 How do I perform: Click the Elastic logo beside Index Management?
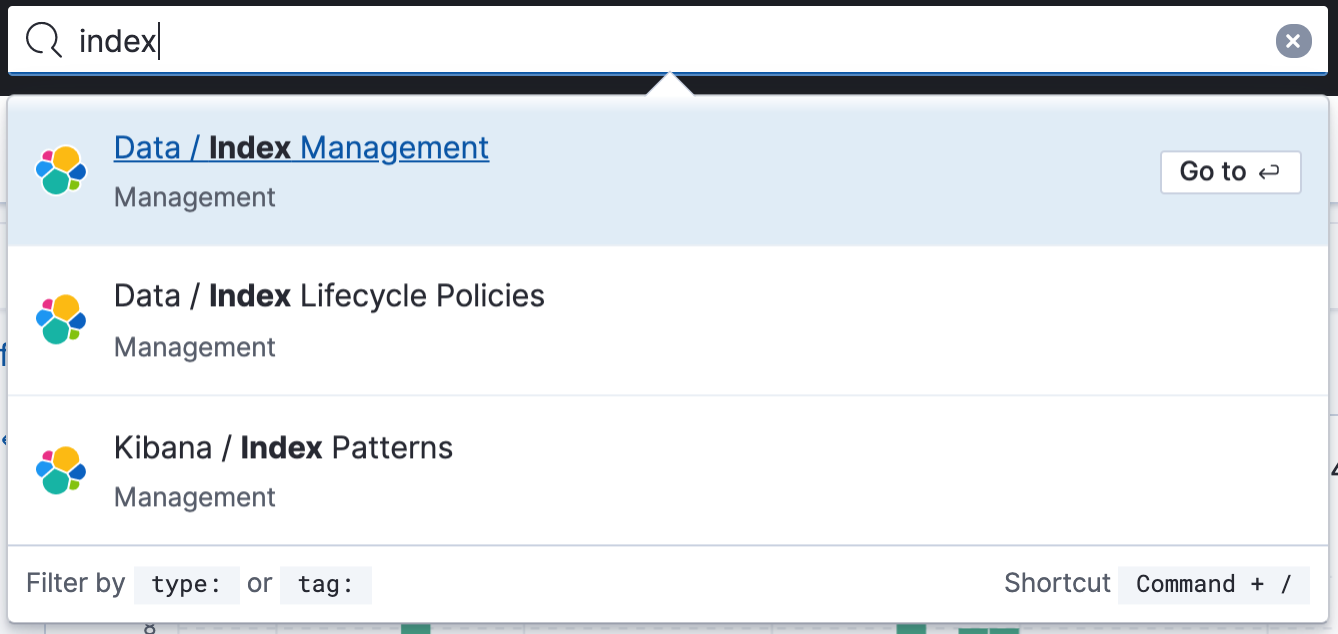coord(61,170)
